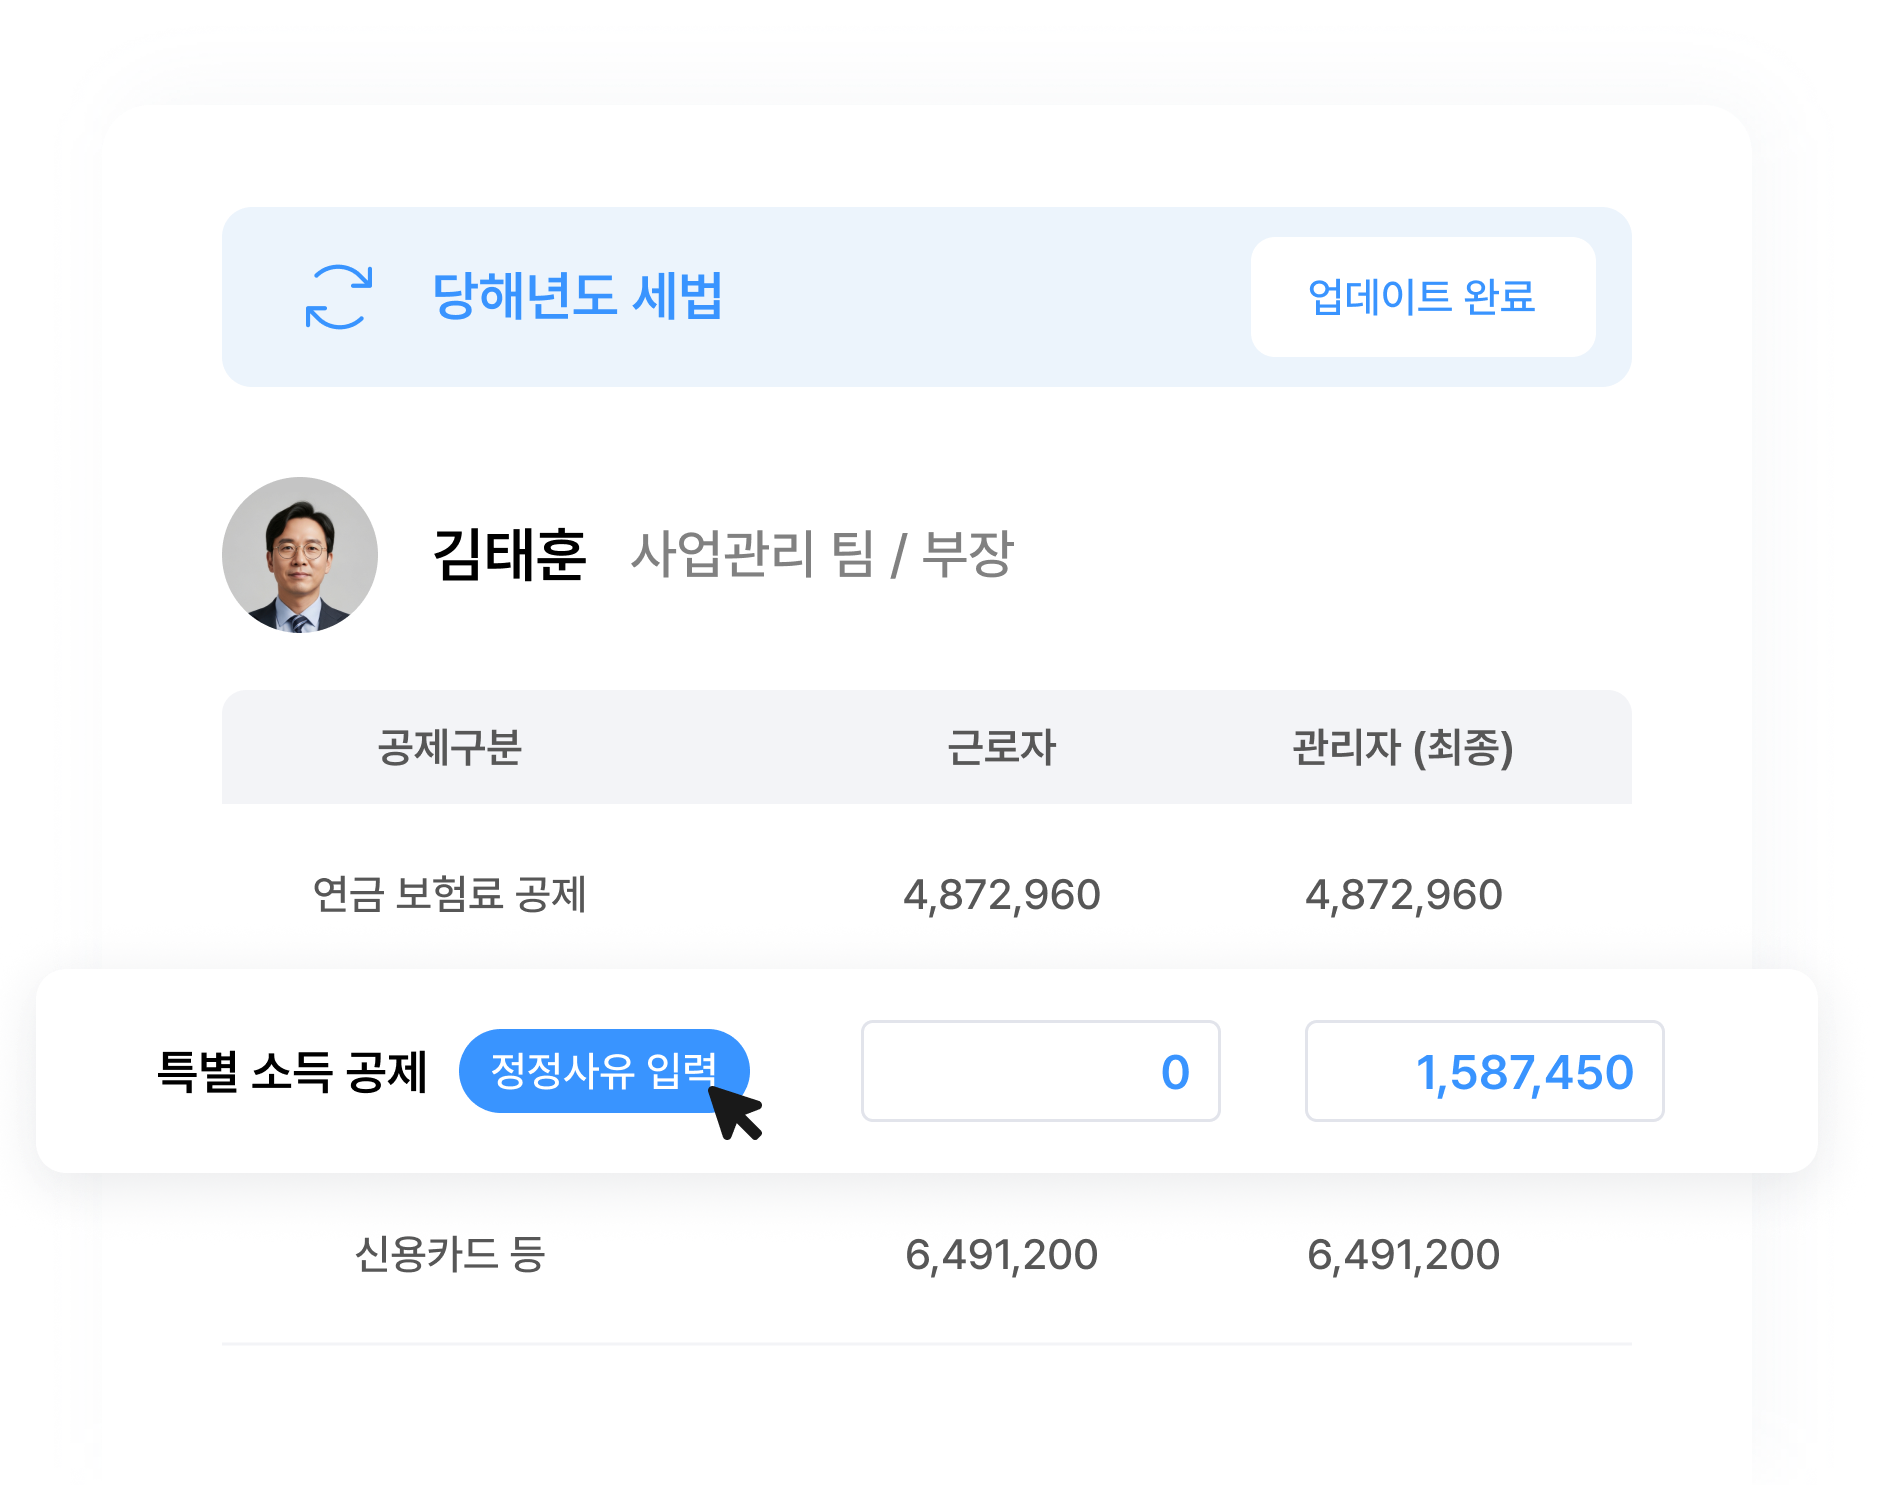Click 관리자 value 6,491,200 for 신용카드
The width and height of the screenshot is (1878, 1485).
pyautogui.click(x=1403, y=1254)
